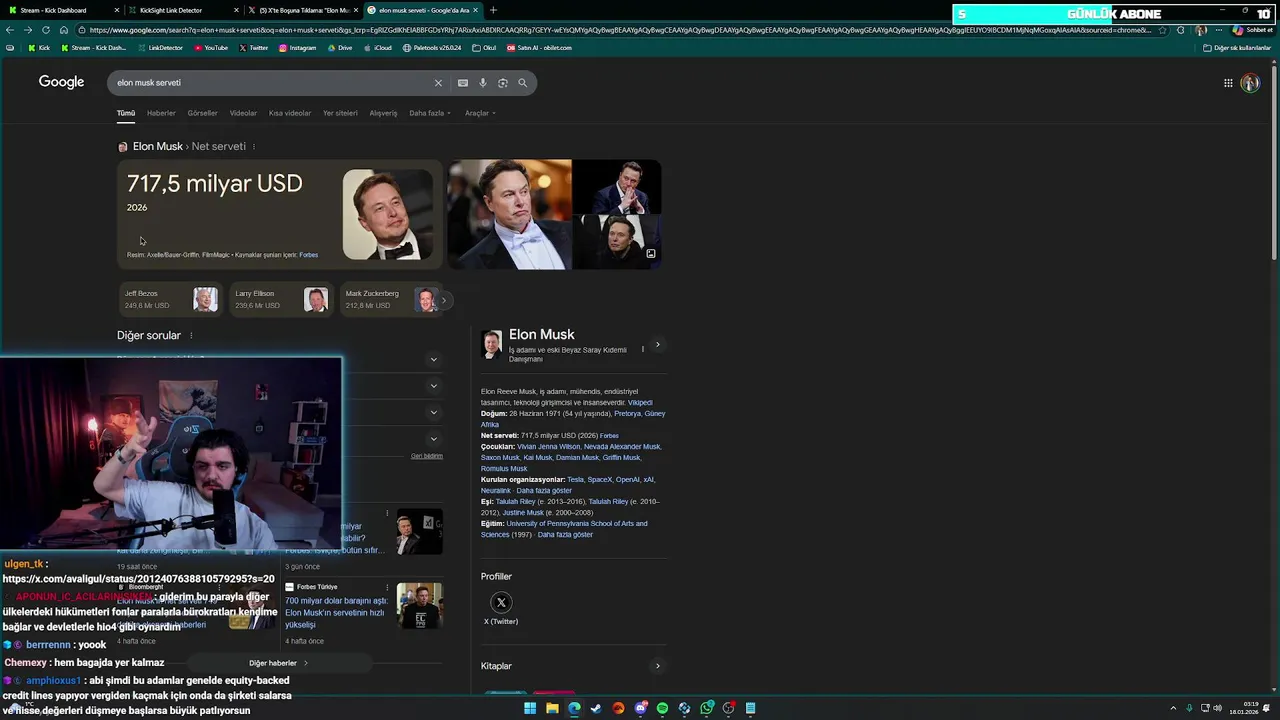Go back in the browser
This screenshot has width=1280, height=720.
pos(10,30)
